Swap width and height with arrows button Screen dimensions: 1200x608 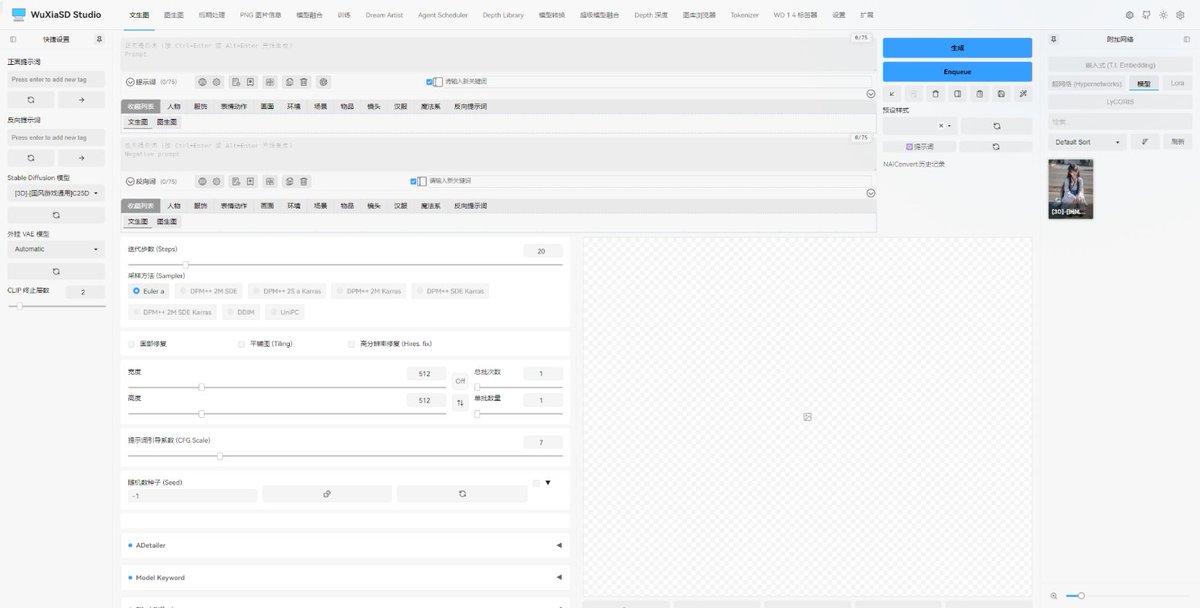coord(460,402)
